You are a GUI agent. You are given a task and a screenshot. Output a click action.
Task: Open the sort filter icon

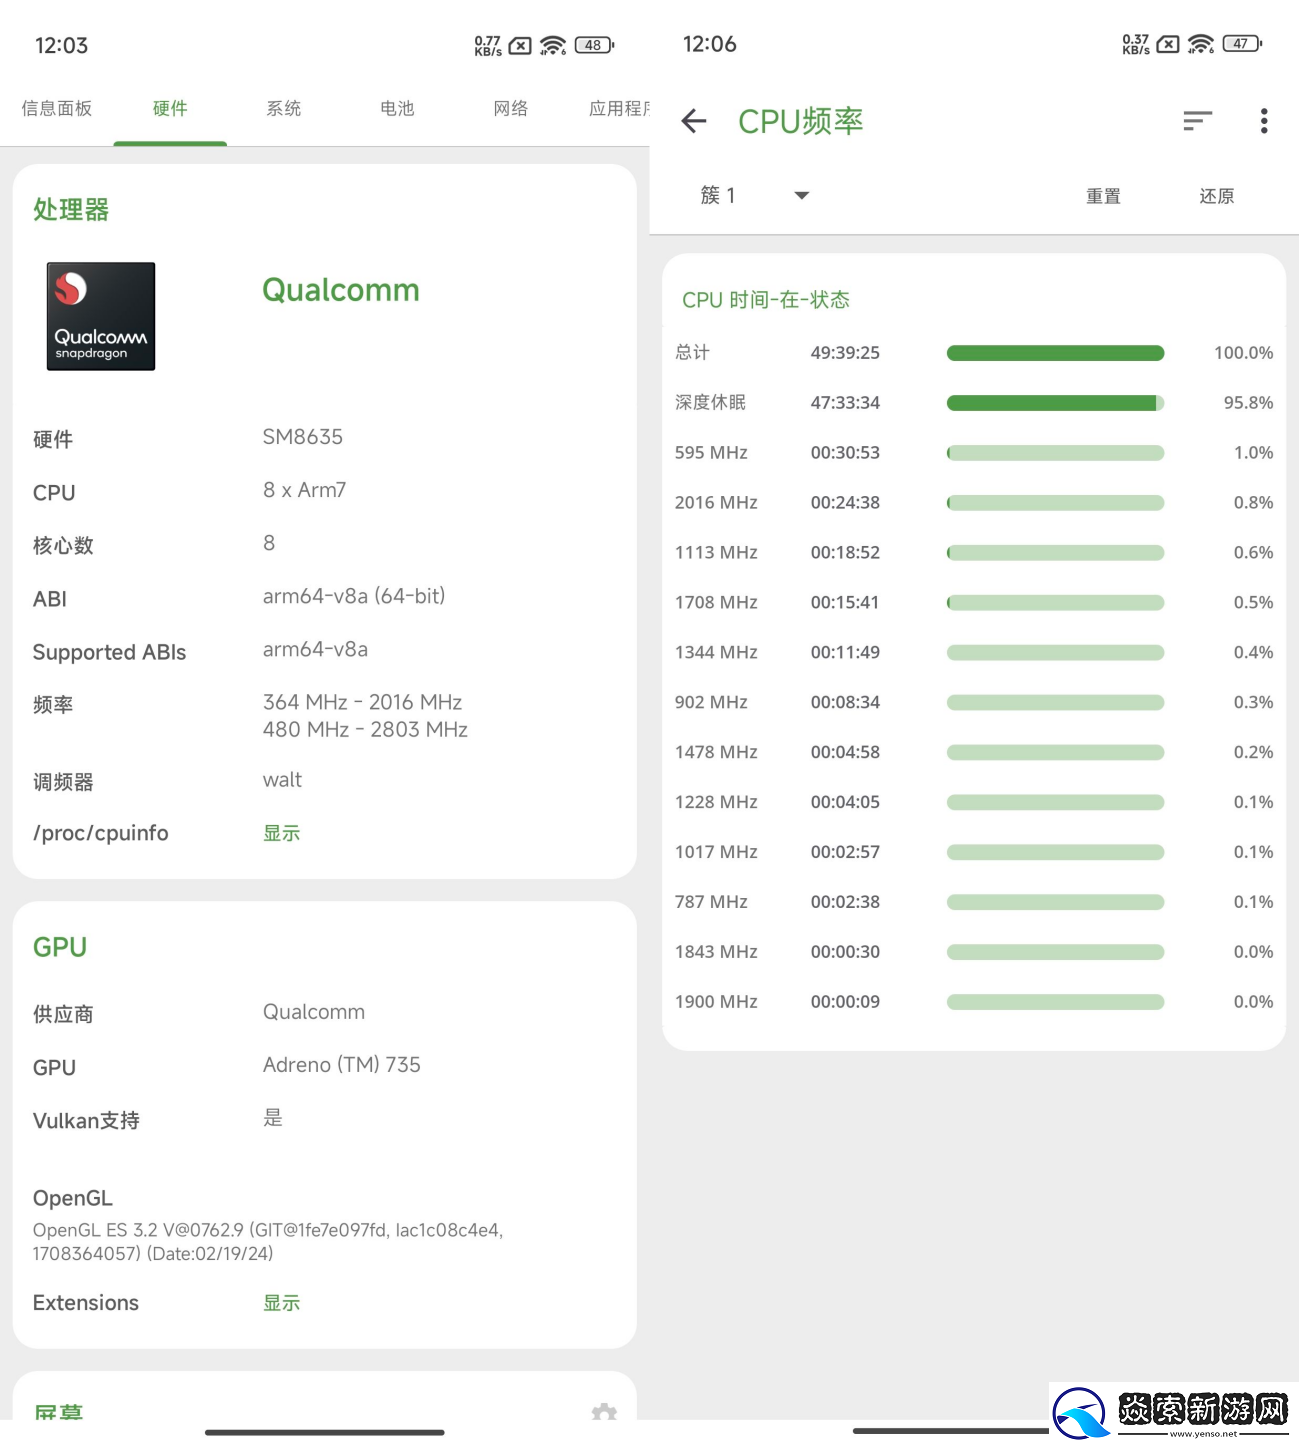coord(1197,121)
